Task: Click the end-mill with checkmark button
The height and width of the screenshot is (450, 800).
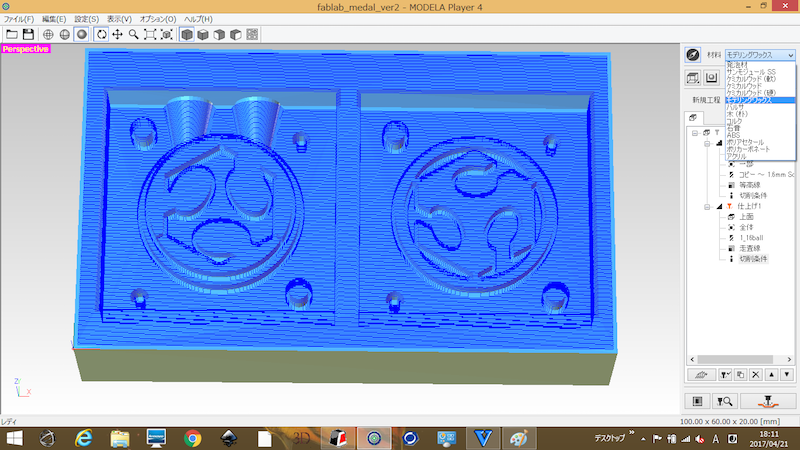Action: [x=725, y=374]
